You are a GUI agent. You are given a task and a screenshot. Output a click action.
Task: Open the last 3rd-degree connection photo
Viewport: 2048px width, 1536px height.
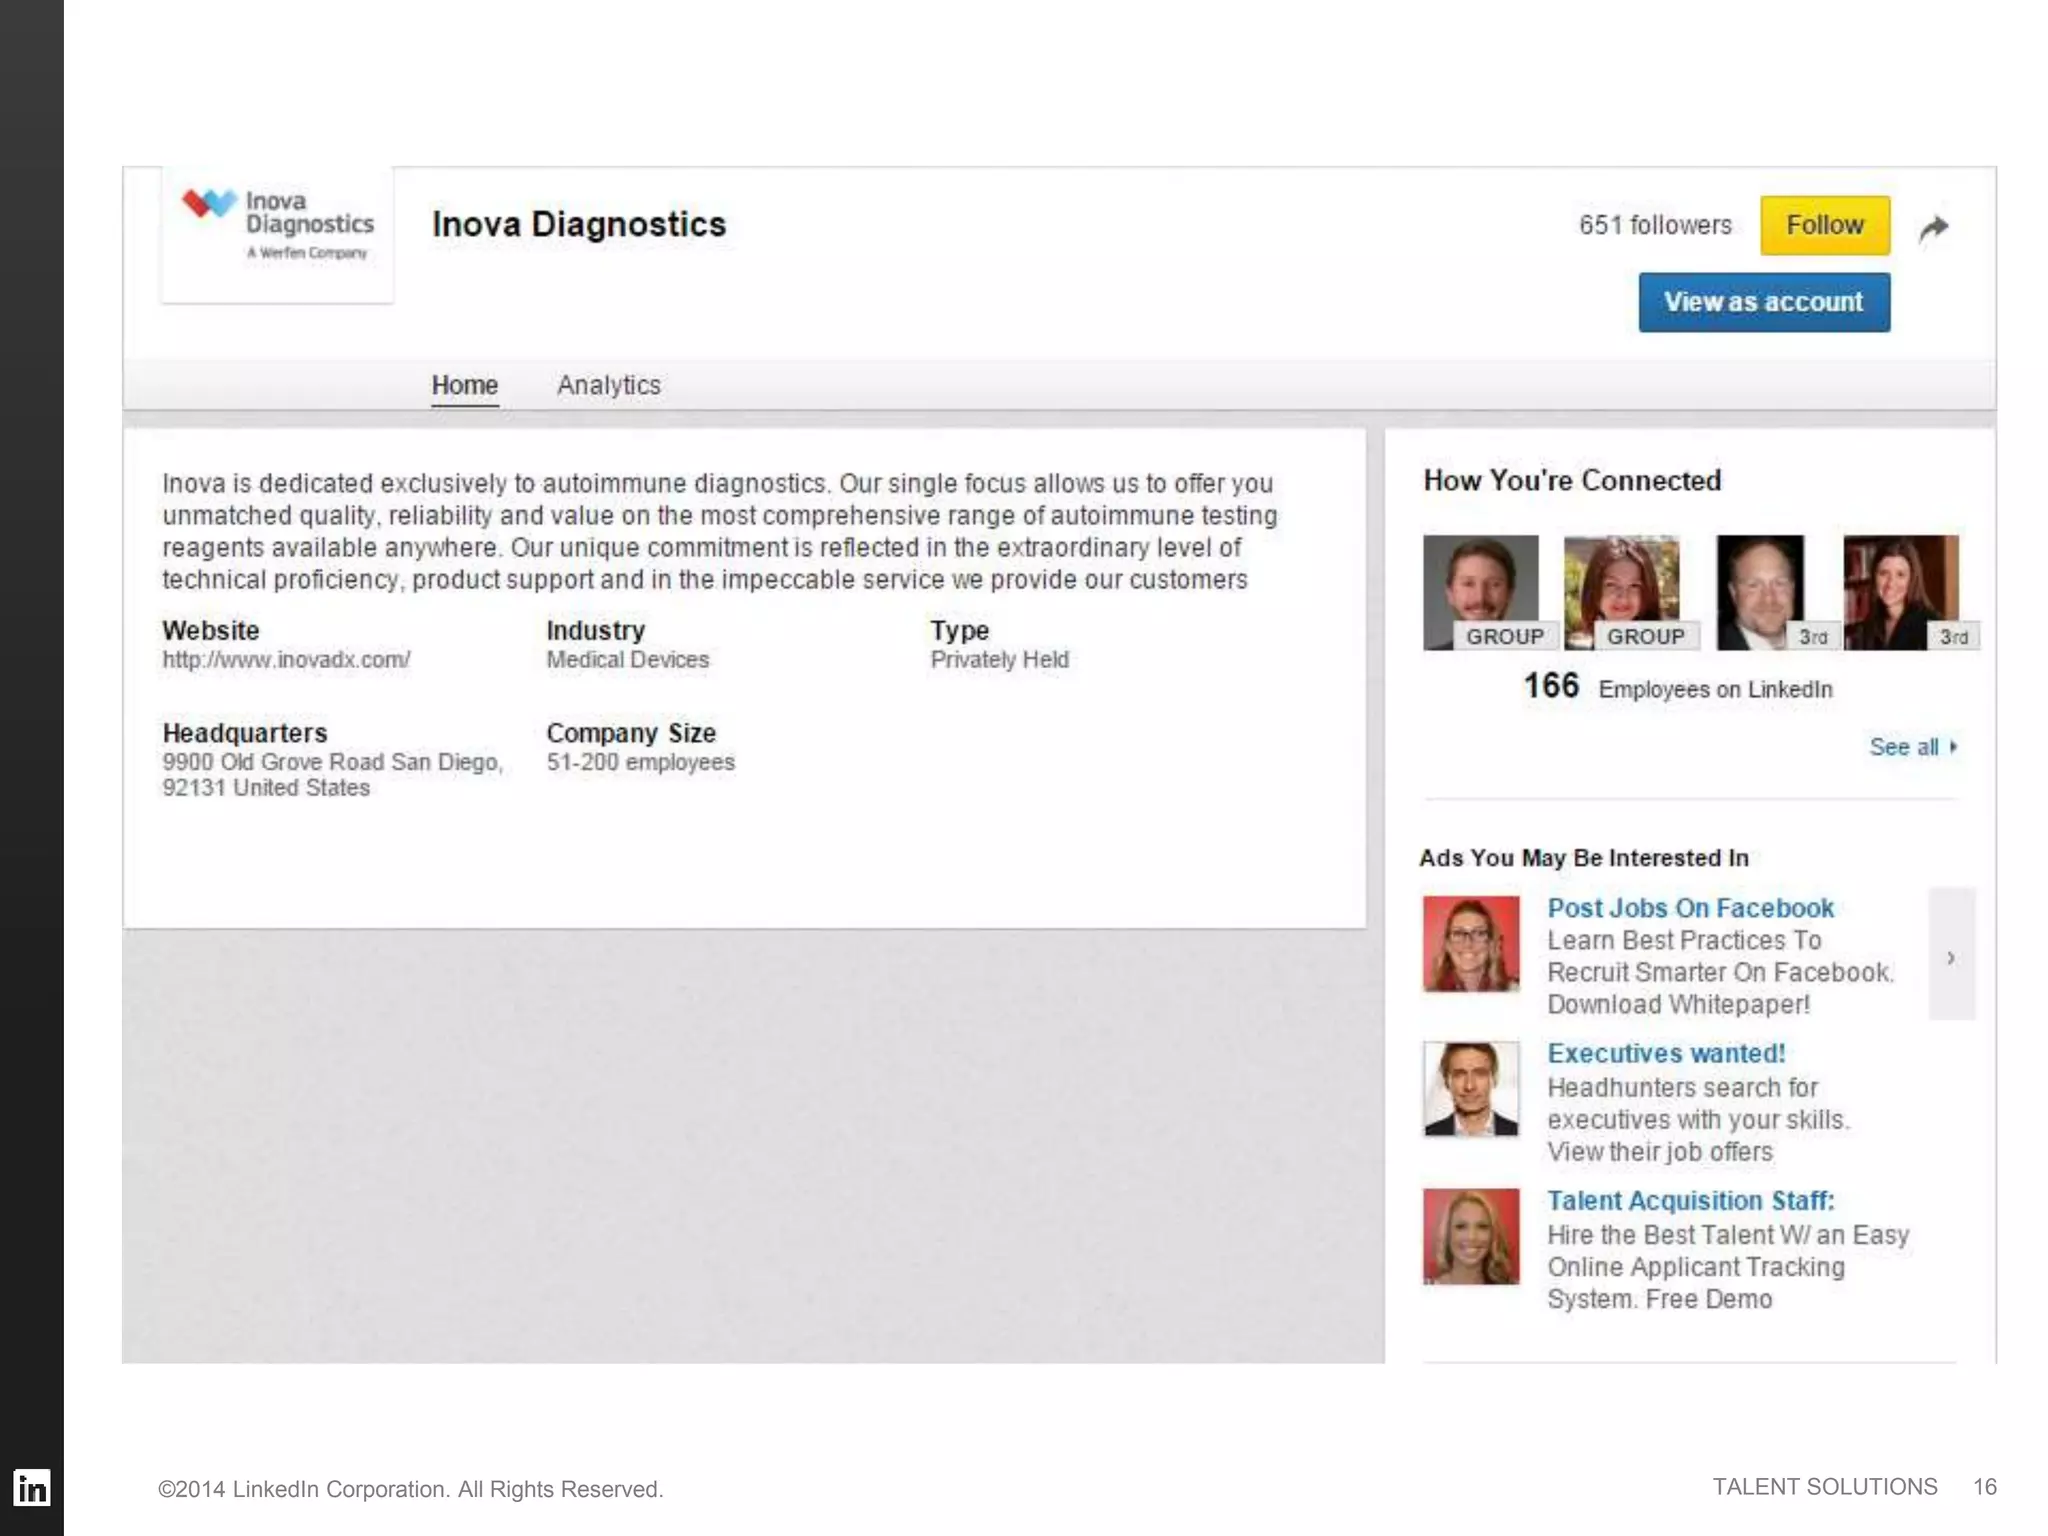click(1901, 592)
